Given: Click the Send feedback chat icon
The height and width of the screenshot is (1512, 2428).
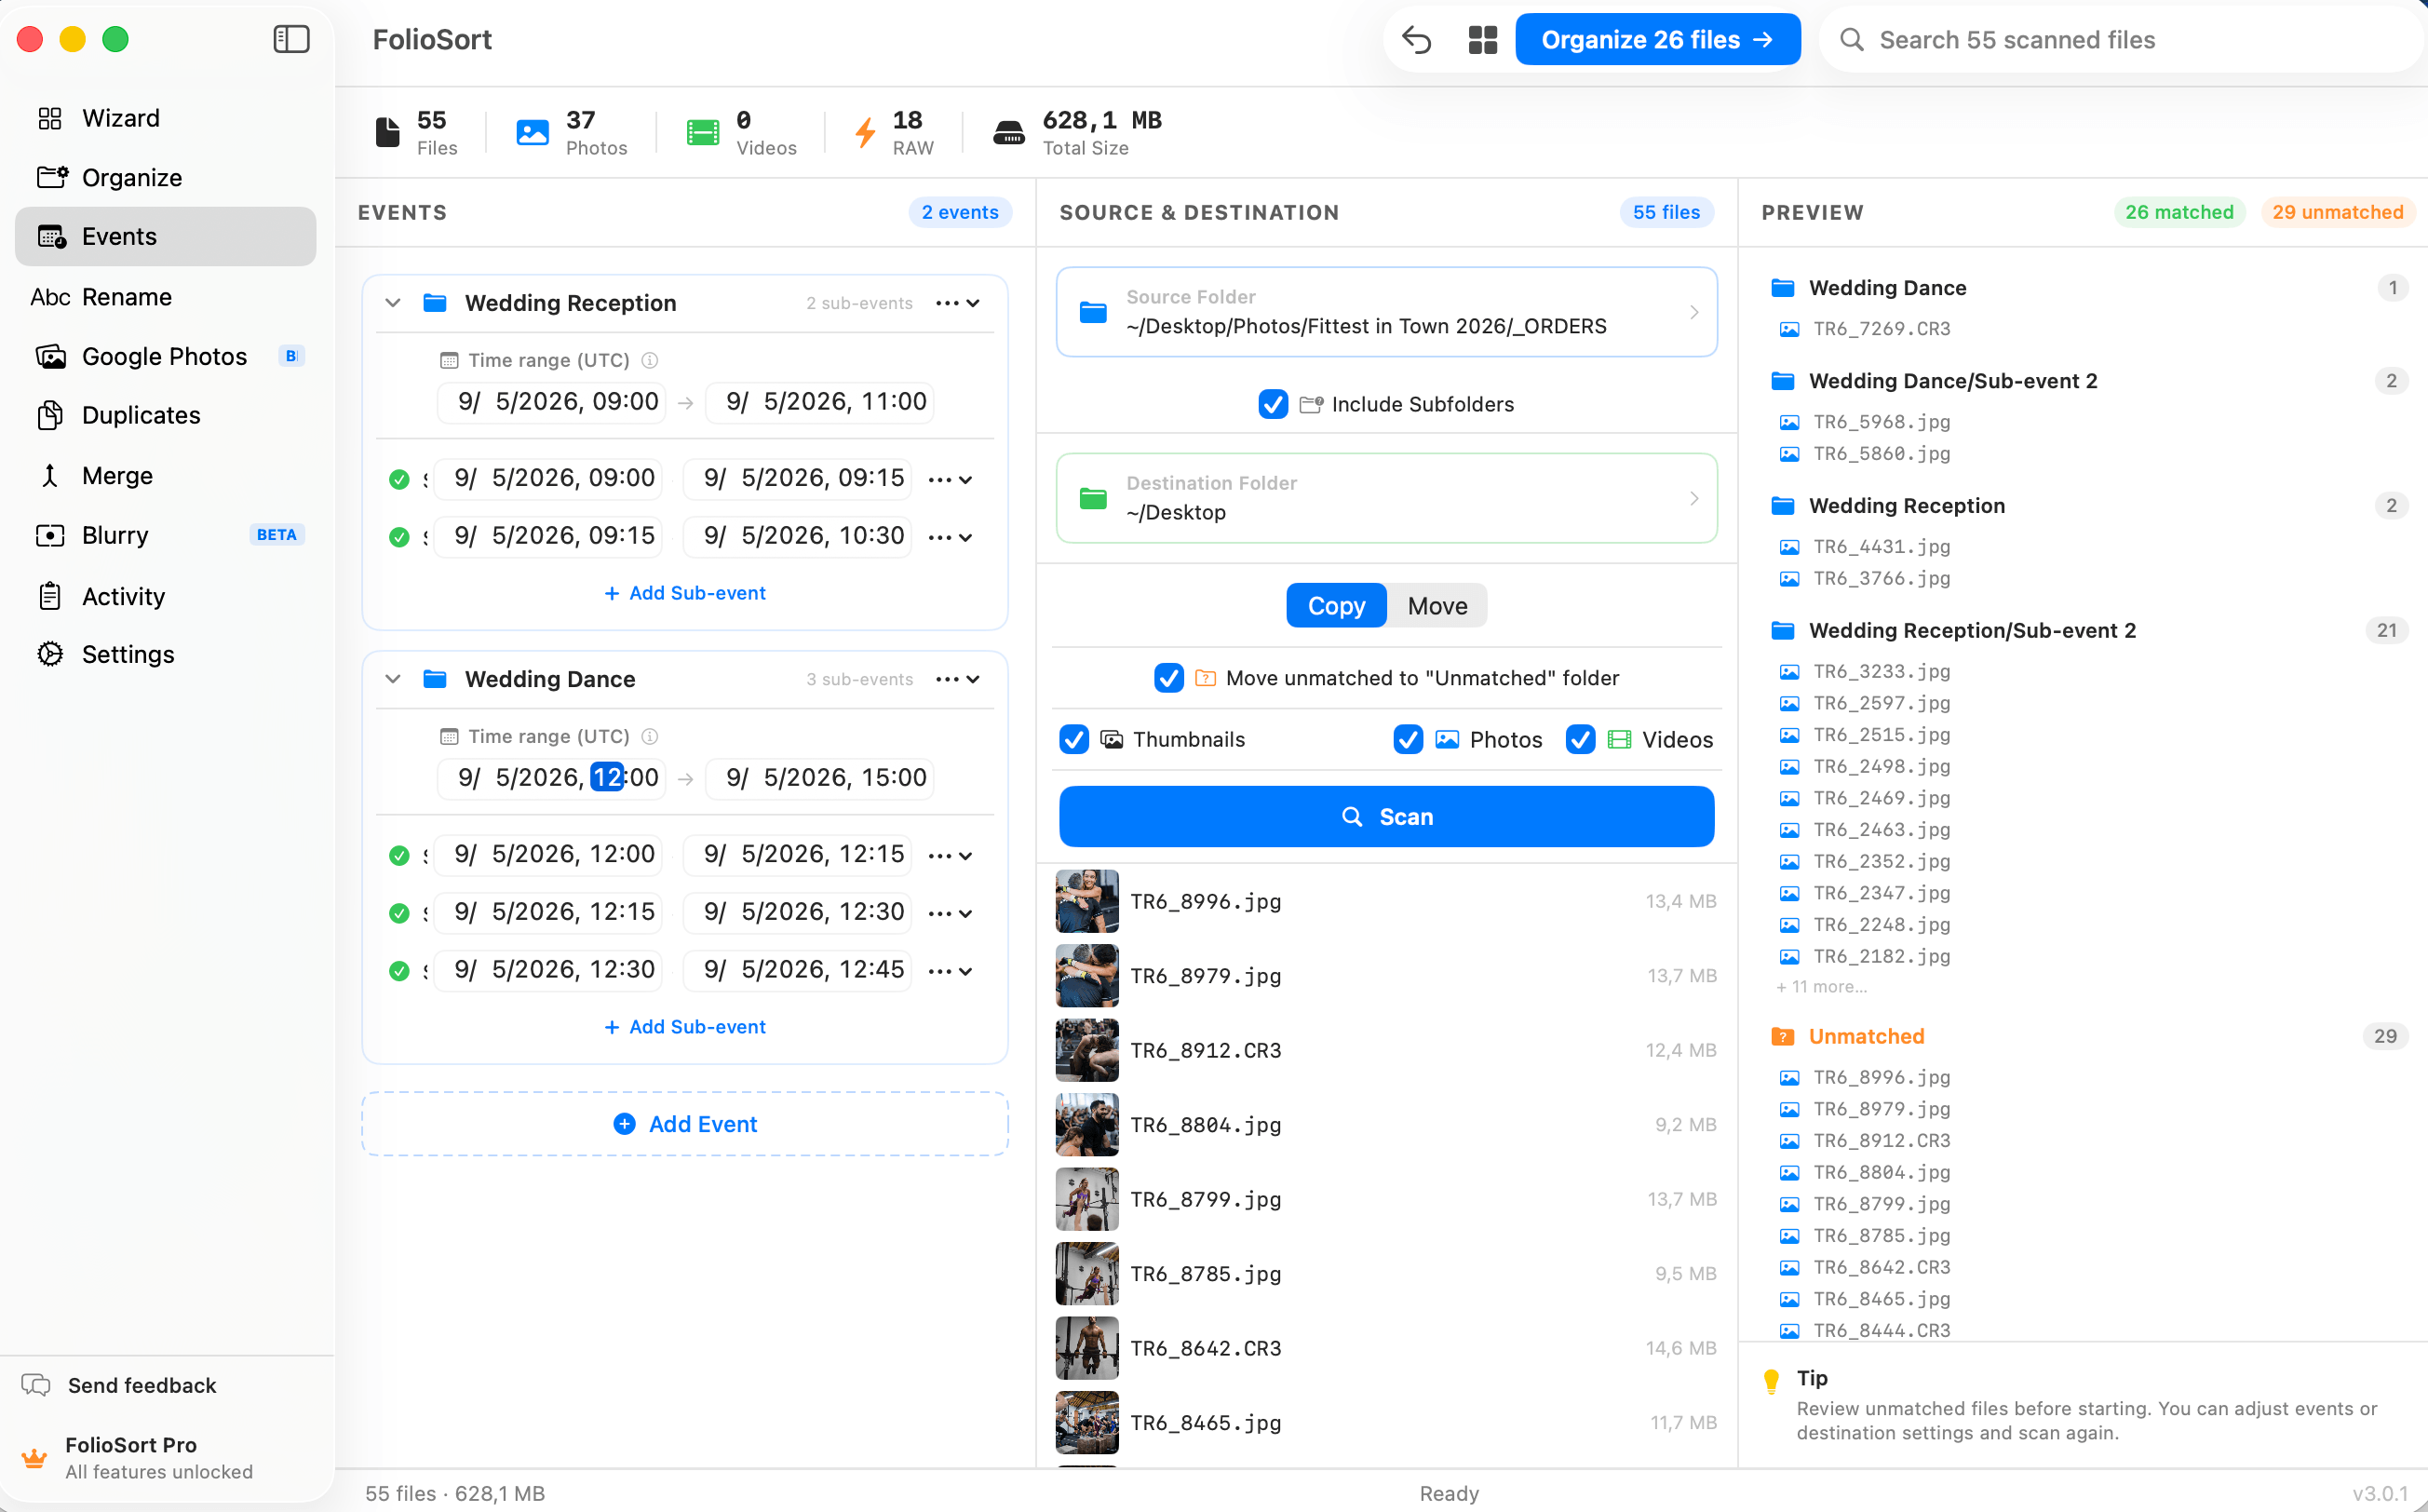Looking at the screenshot, I should 36,1385.
